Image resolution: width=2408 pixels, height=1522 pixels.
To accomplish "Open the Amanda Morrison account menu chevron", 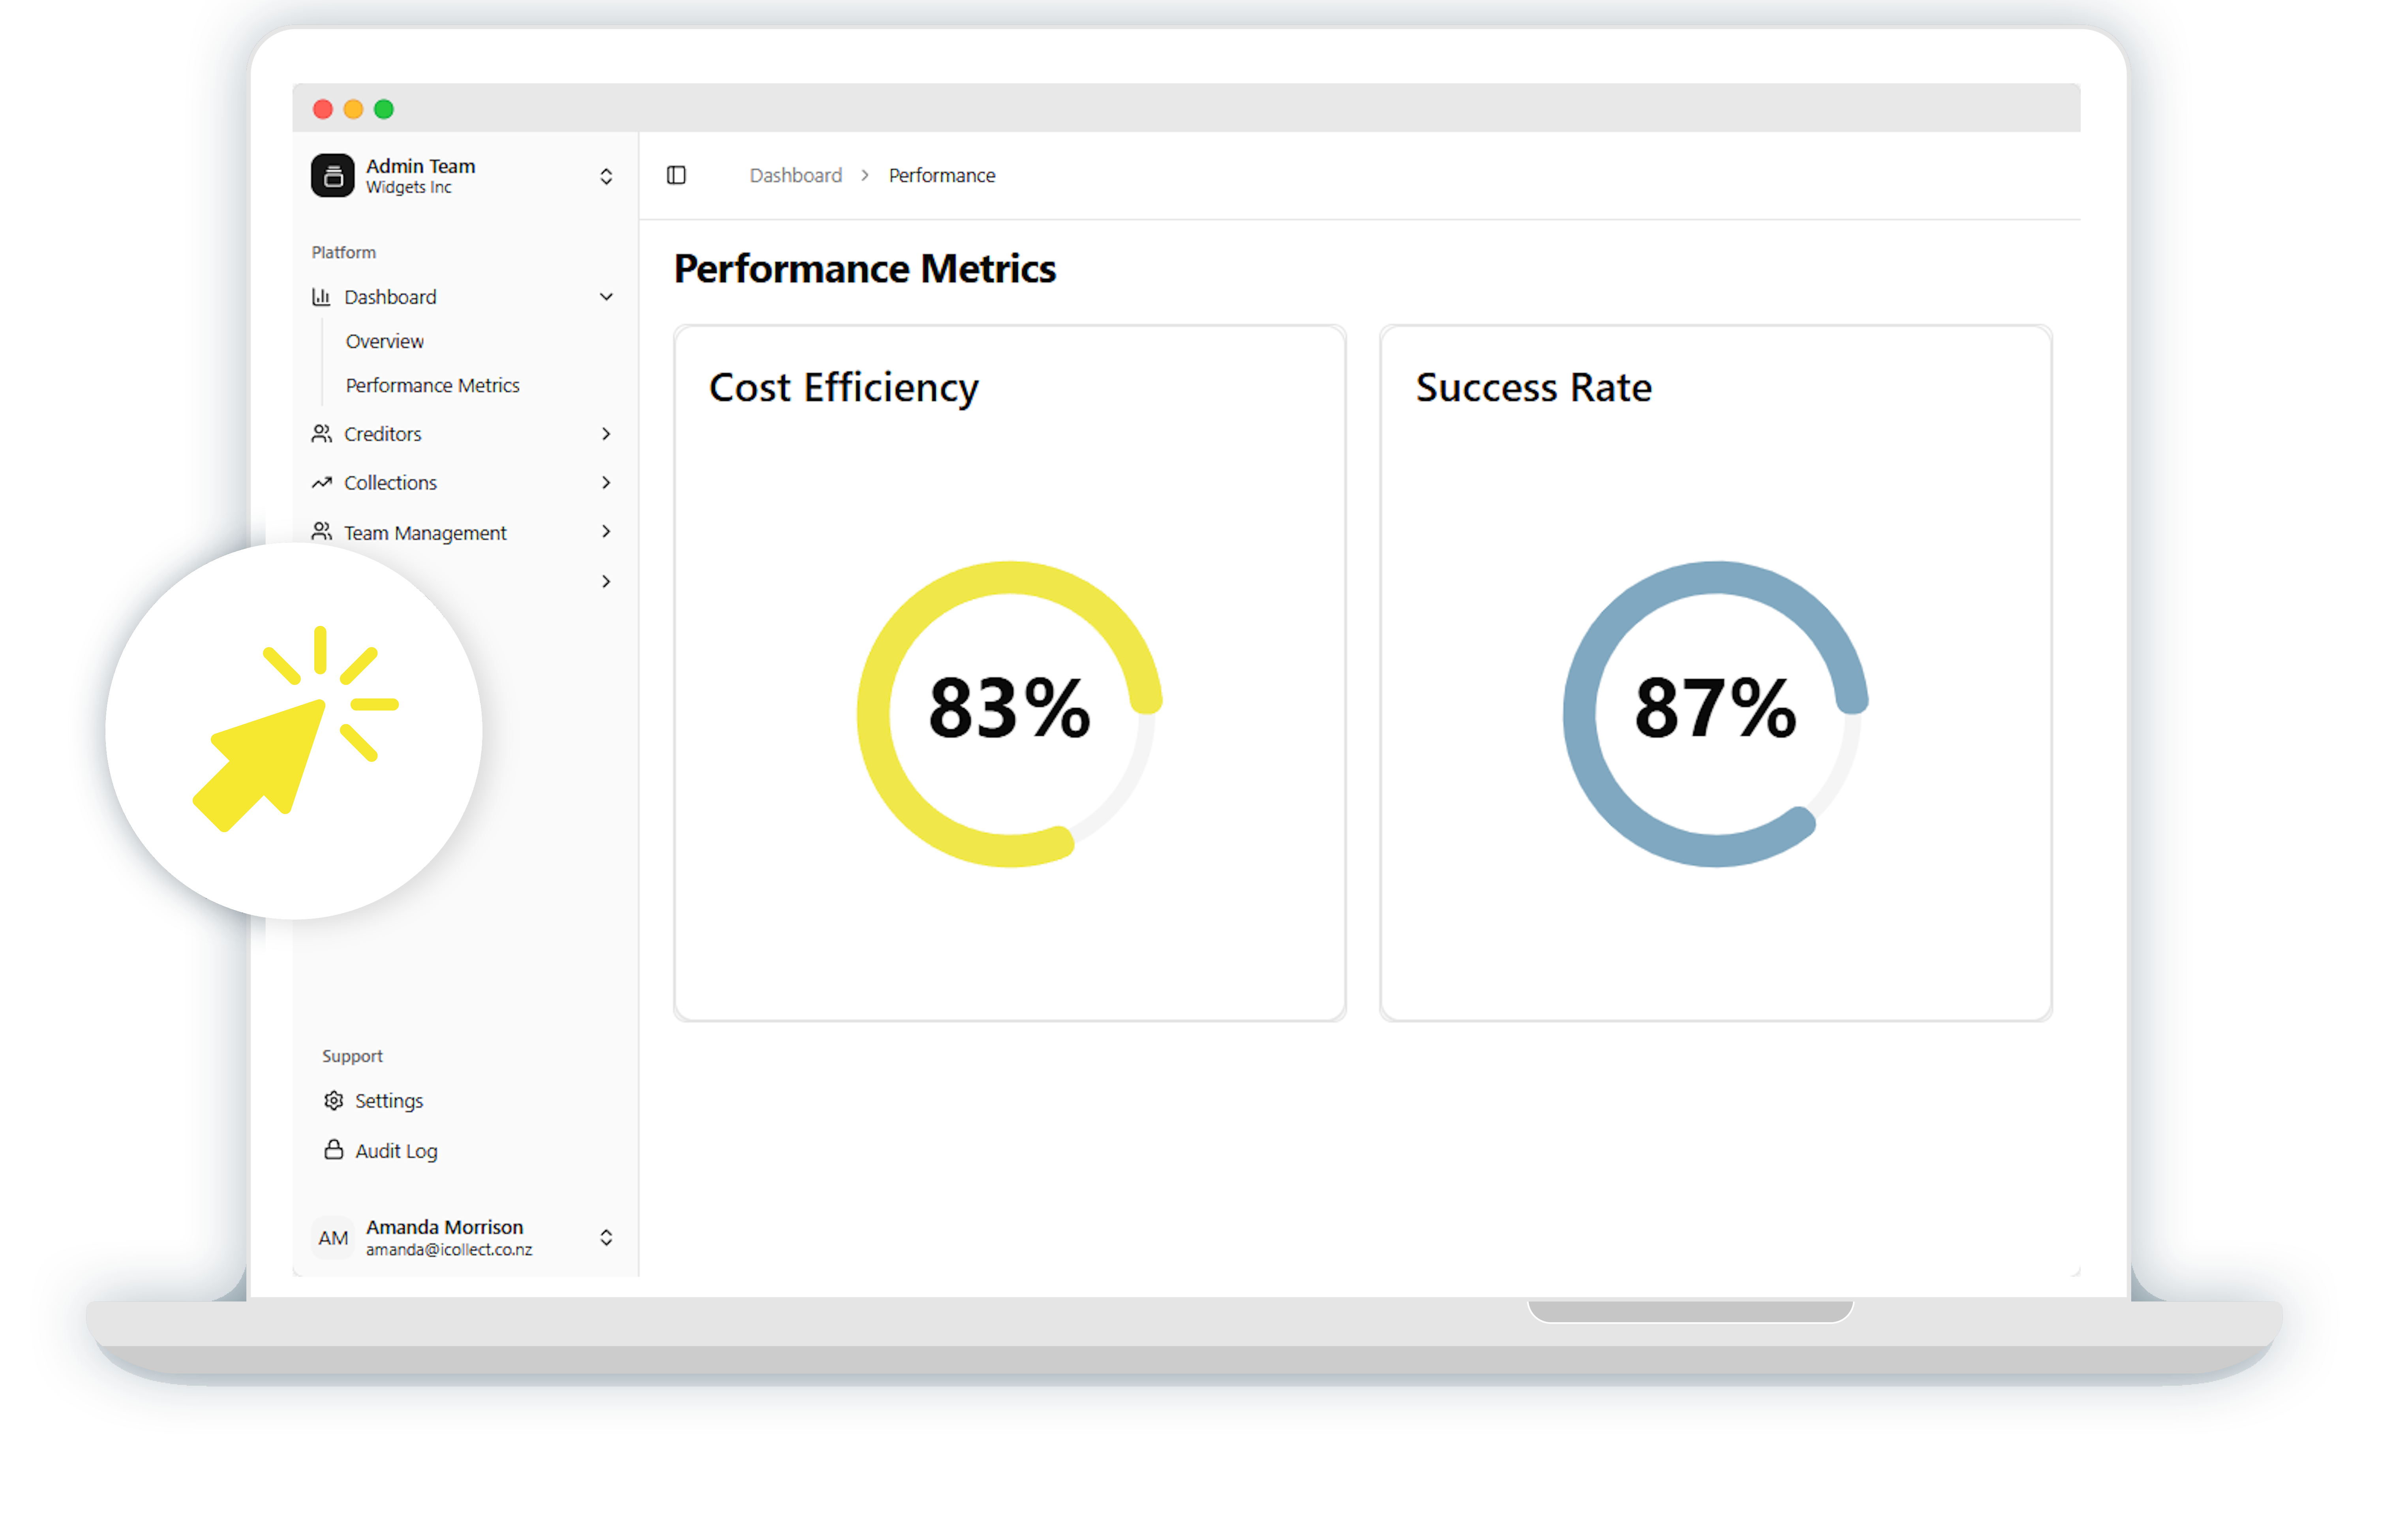I will (606, 1238).
